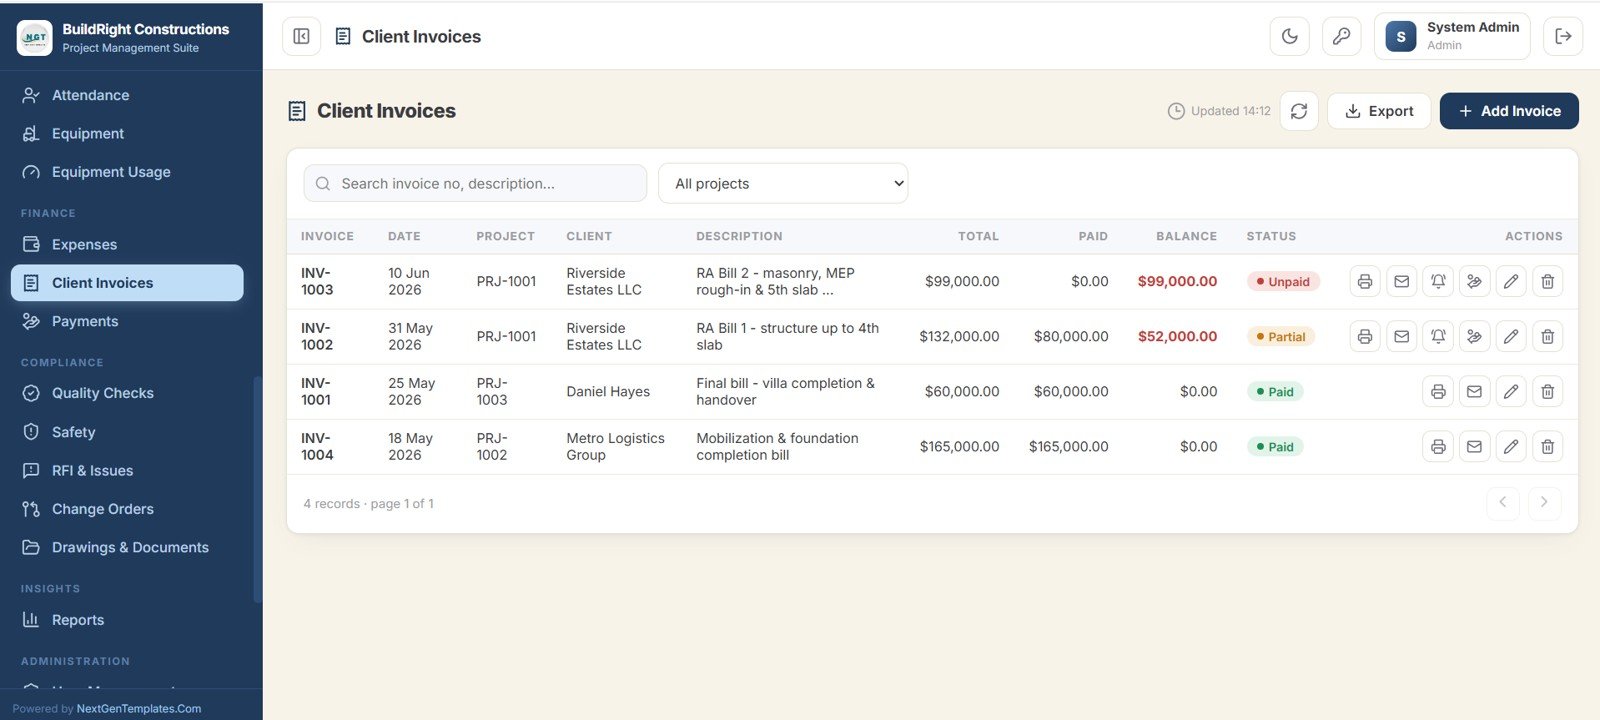Open Equipment in sidebar
The width and height of the screenshot is (1600, 720).
coord(127,134)
